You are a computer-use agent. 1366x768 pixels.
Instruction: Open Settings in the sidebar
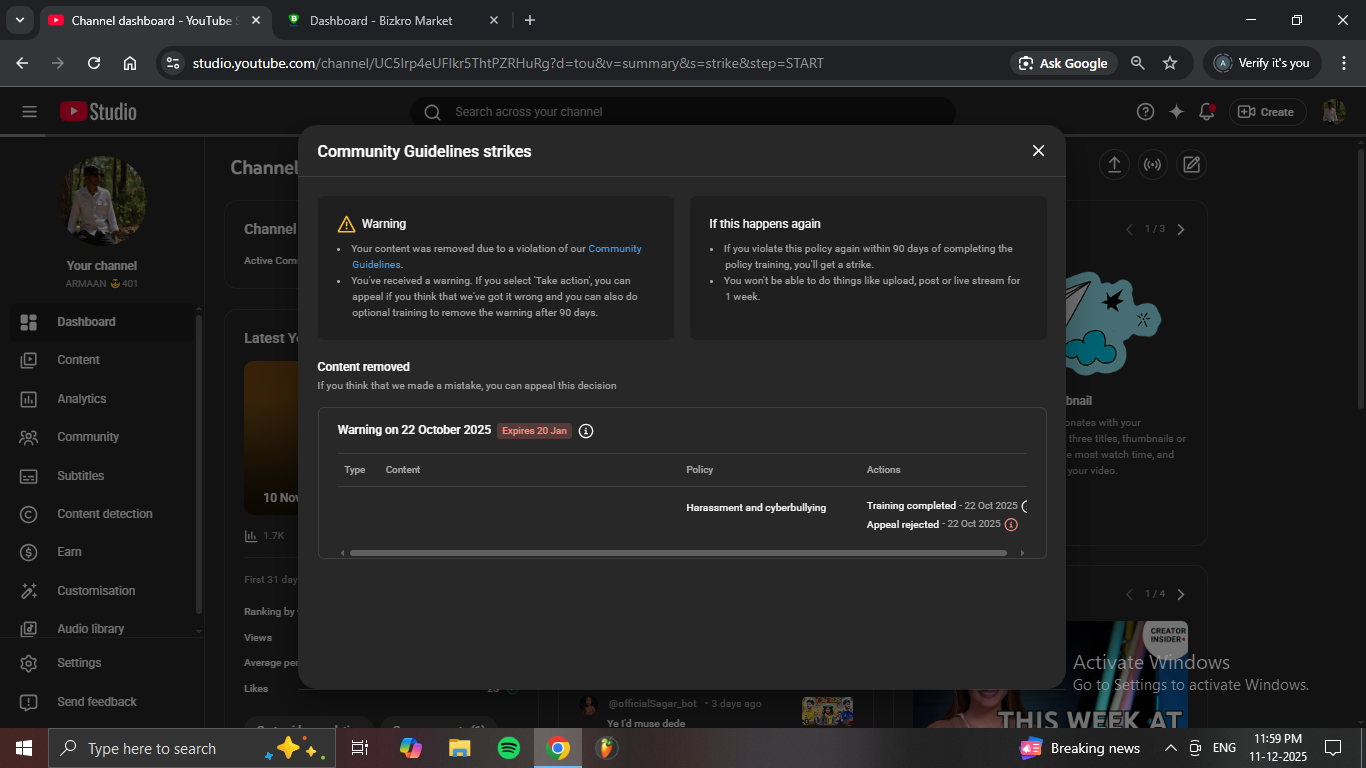79,663
